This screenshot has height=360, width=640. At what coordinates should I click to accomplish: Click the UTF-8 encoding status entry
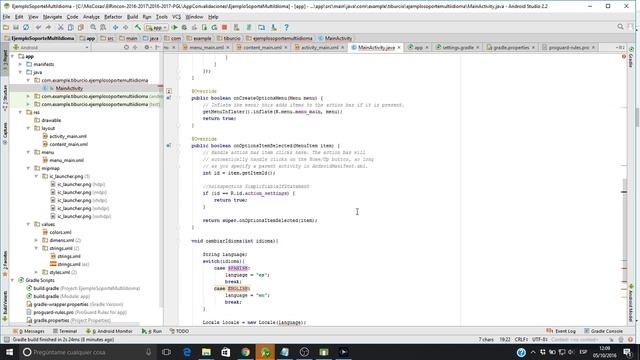click(x=539, y=340)
